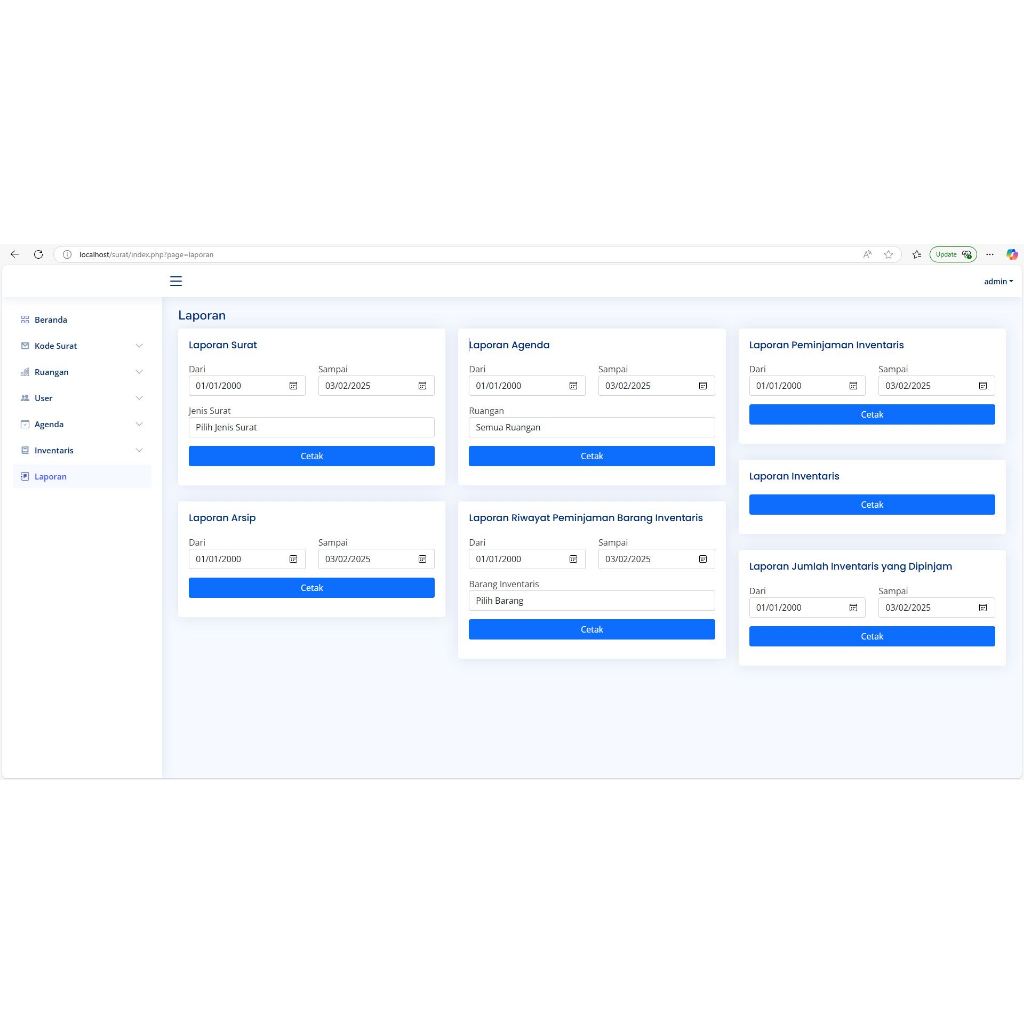Open calendar picker for Laporan Agenda Sampai date
Viewport: 1024px width, 1024px height.
703,386
